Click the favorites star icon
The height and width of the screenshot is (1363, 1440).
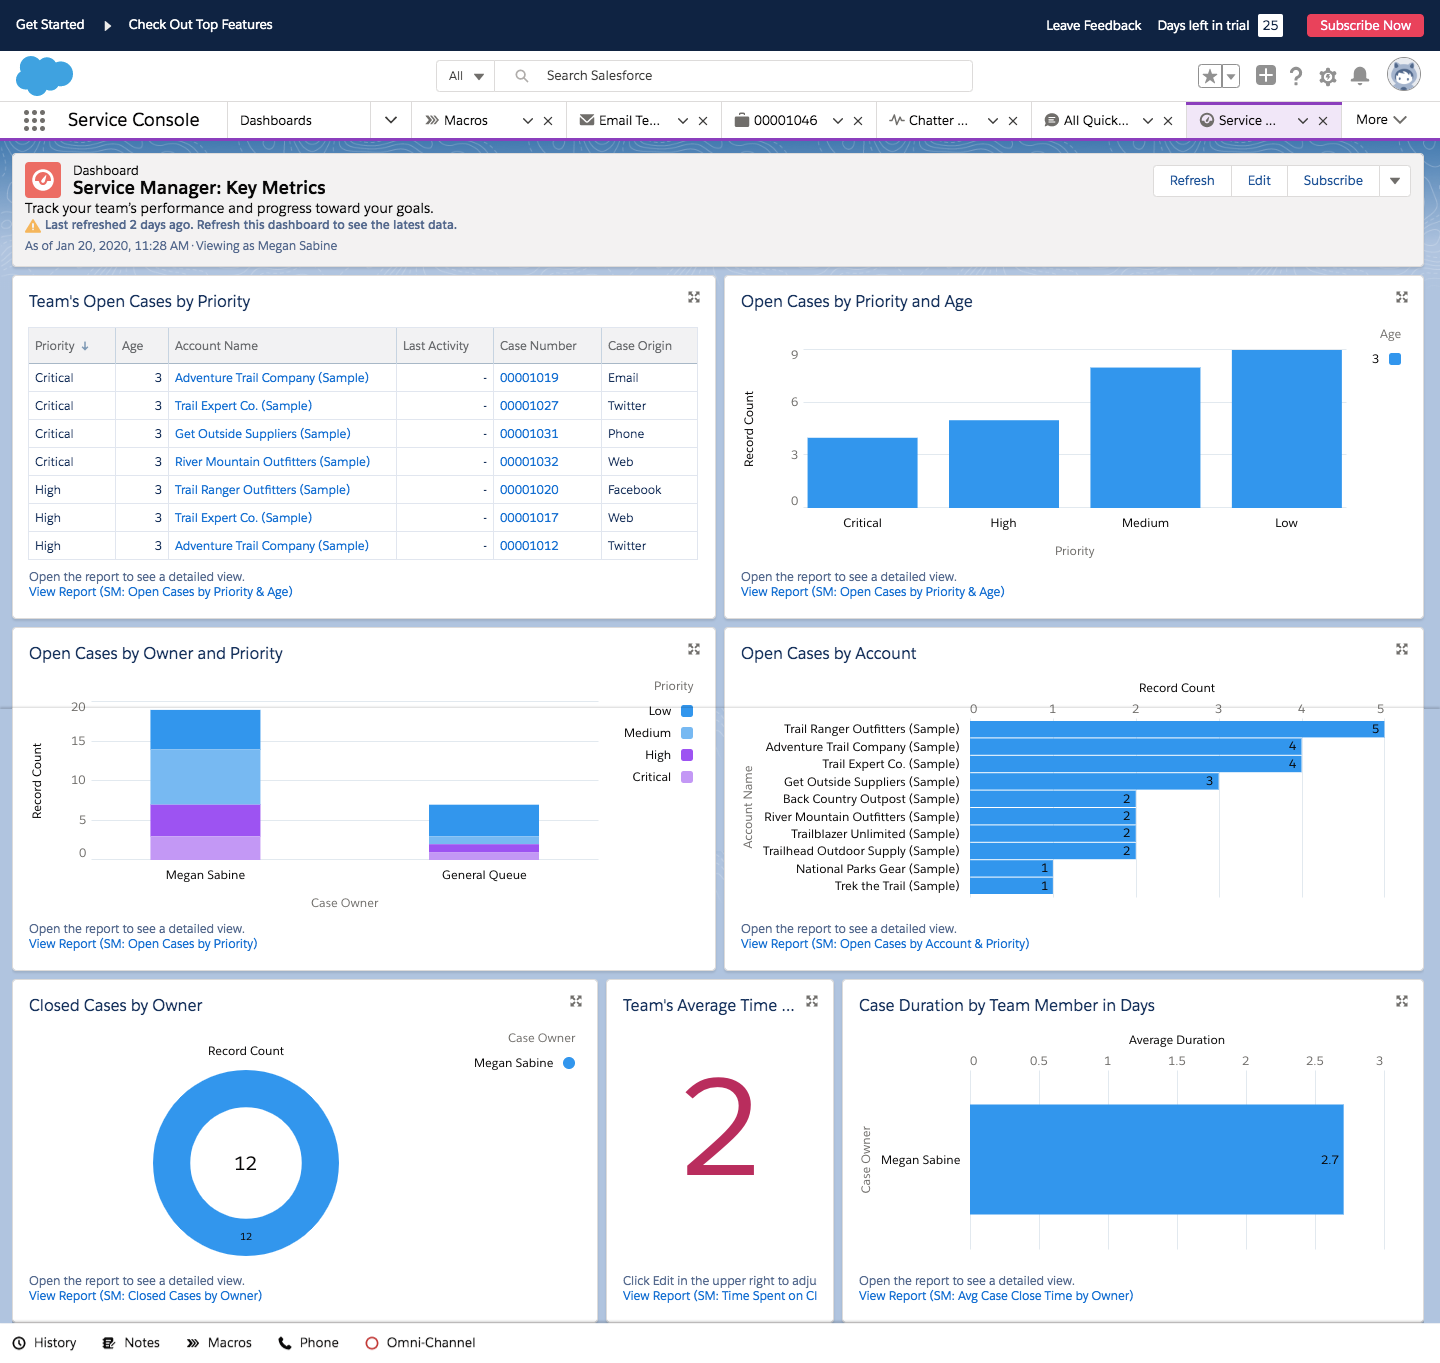(x=1209, y=75)
